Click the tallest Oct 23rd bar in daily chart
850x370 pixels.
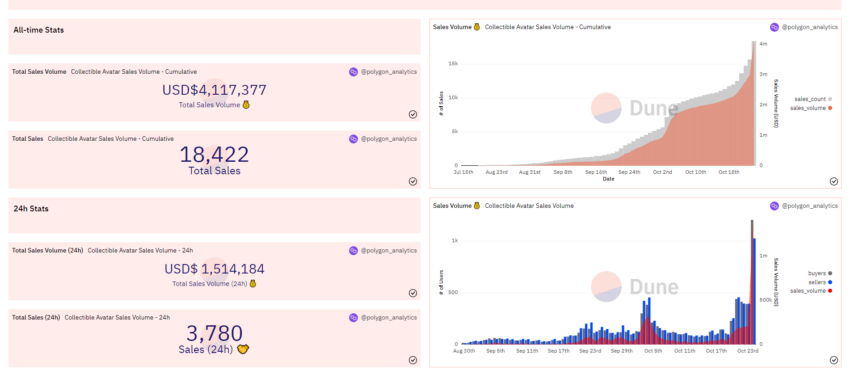coord(752,282)
